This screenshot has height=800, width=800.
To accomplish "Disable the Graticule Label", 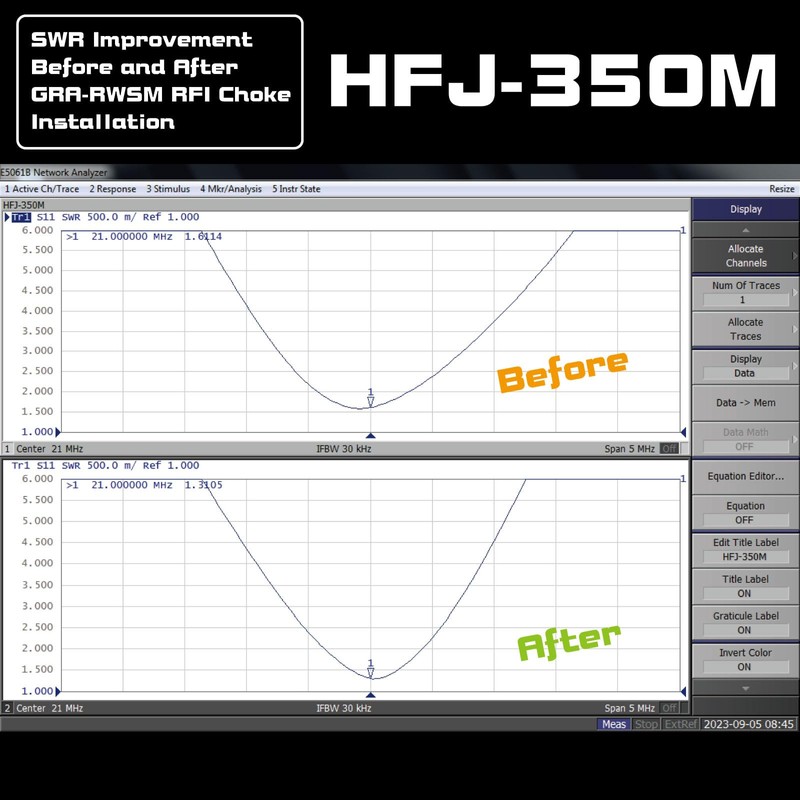I will pos(747,622).
